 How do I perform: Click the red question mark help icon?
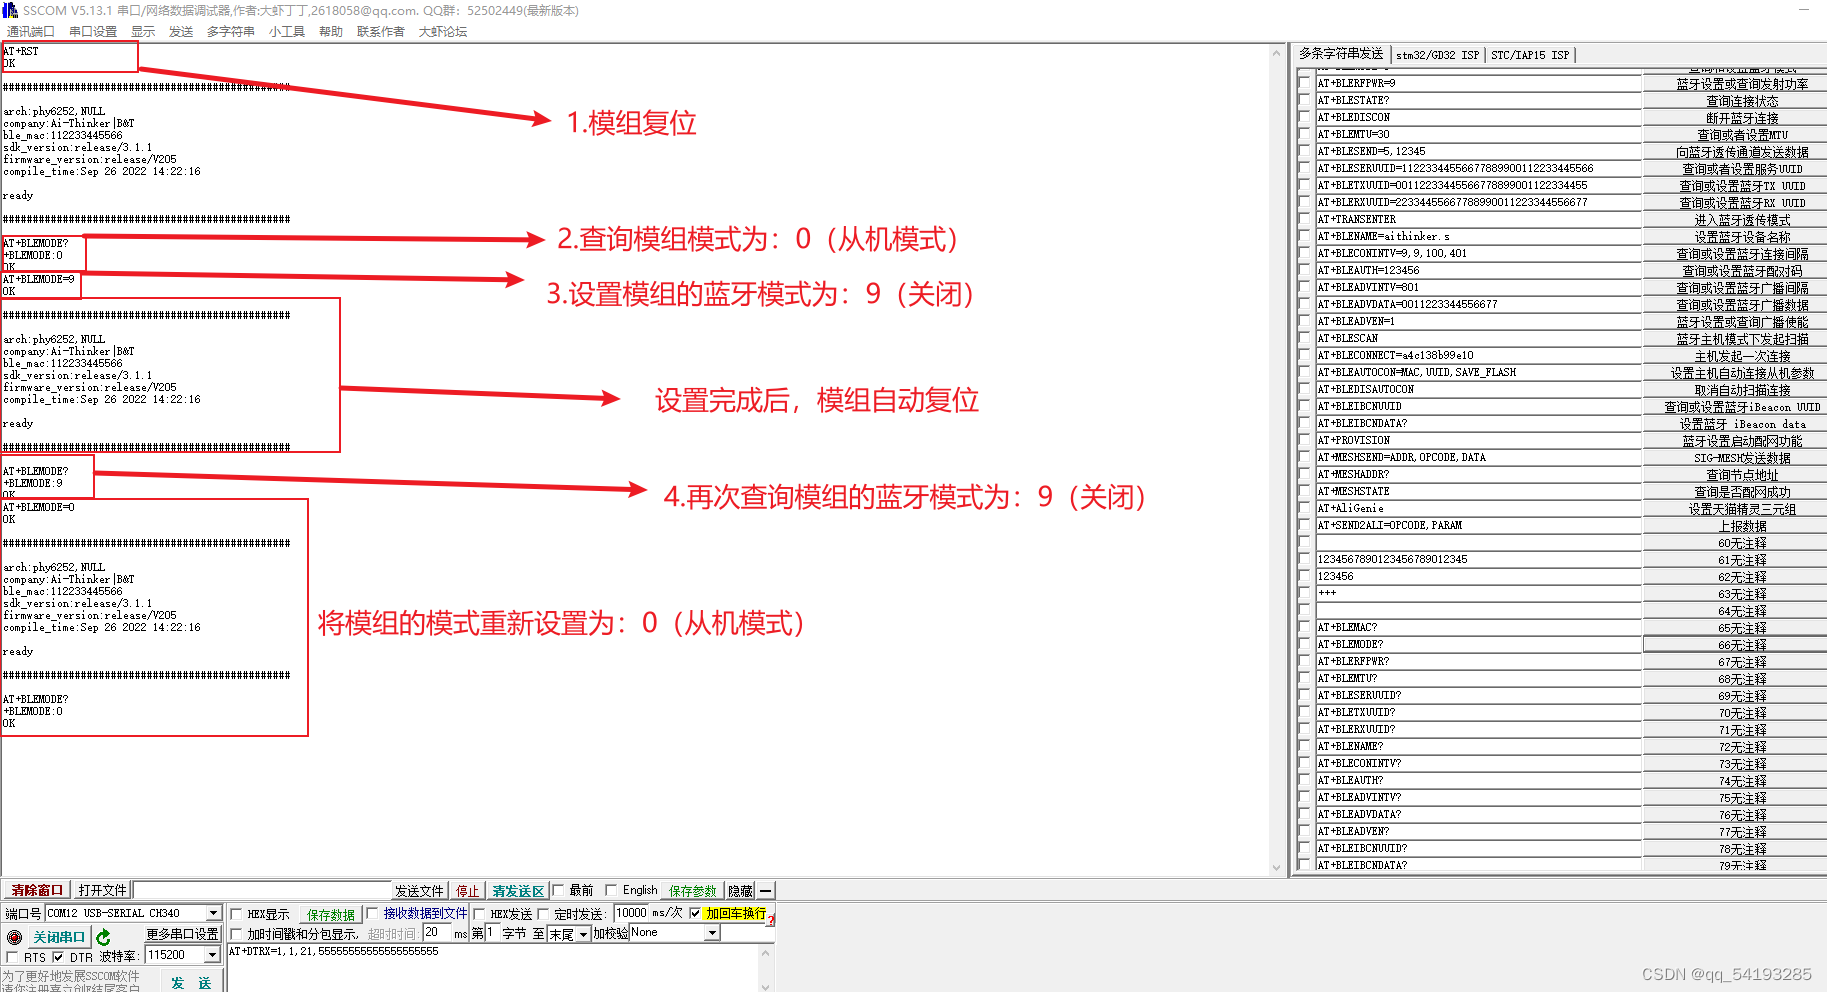tap(771, 920)
